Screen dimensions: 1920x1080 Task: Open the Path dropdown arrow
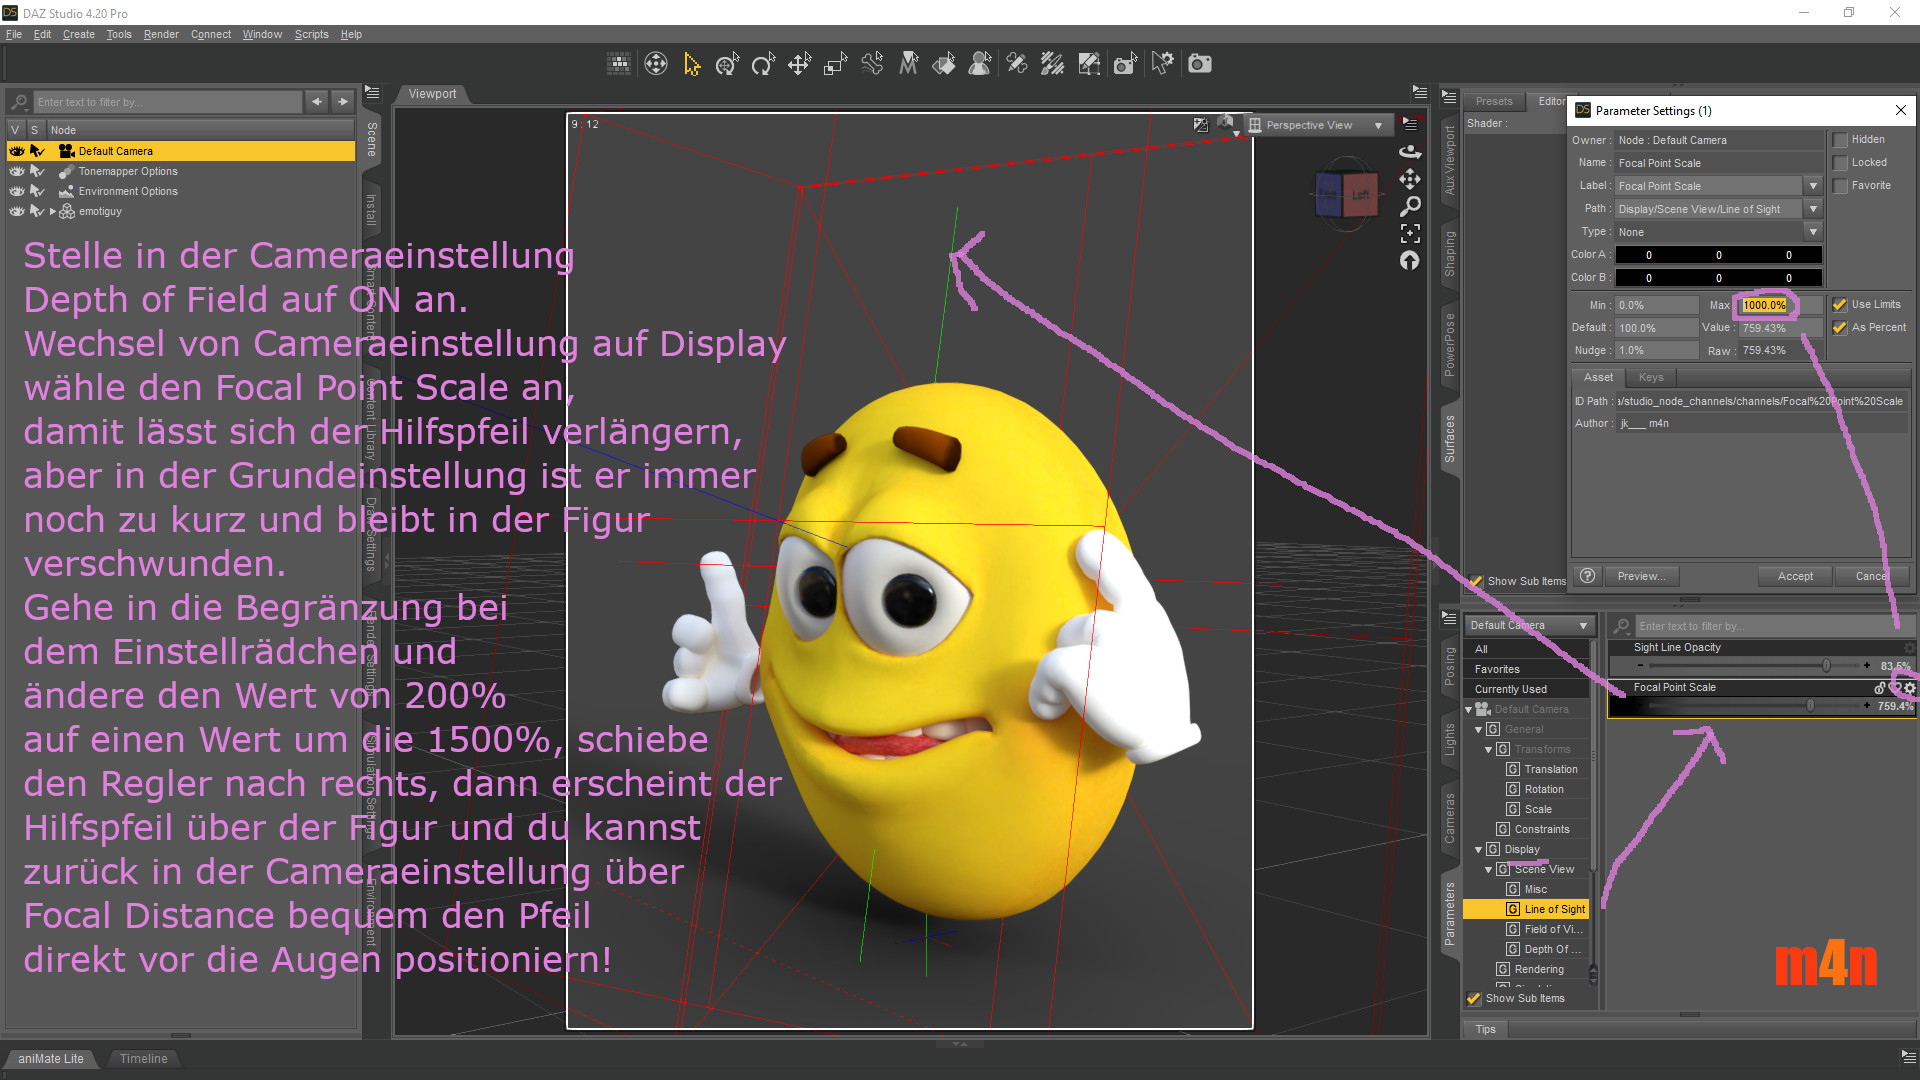(x=1813, y=209)
